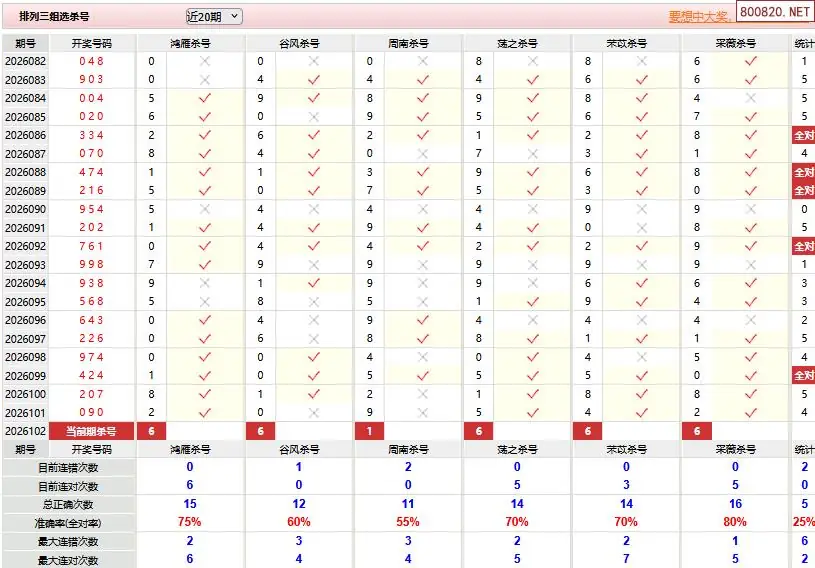Click 芣苡杀号 checkmark in row 2026089
This screenshot has width=815, height=568.
[642, 190]
